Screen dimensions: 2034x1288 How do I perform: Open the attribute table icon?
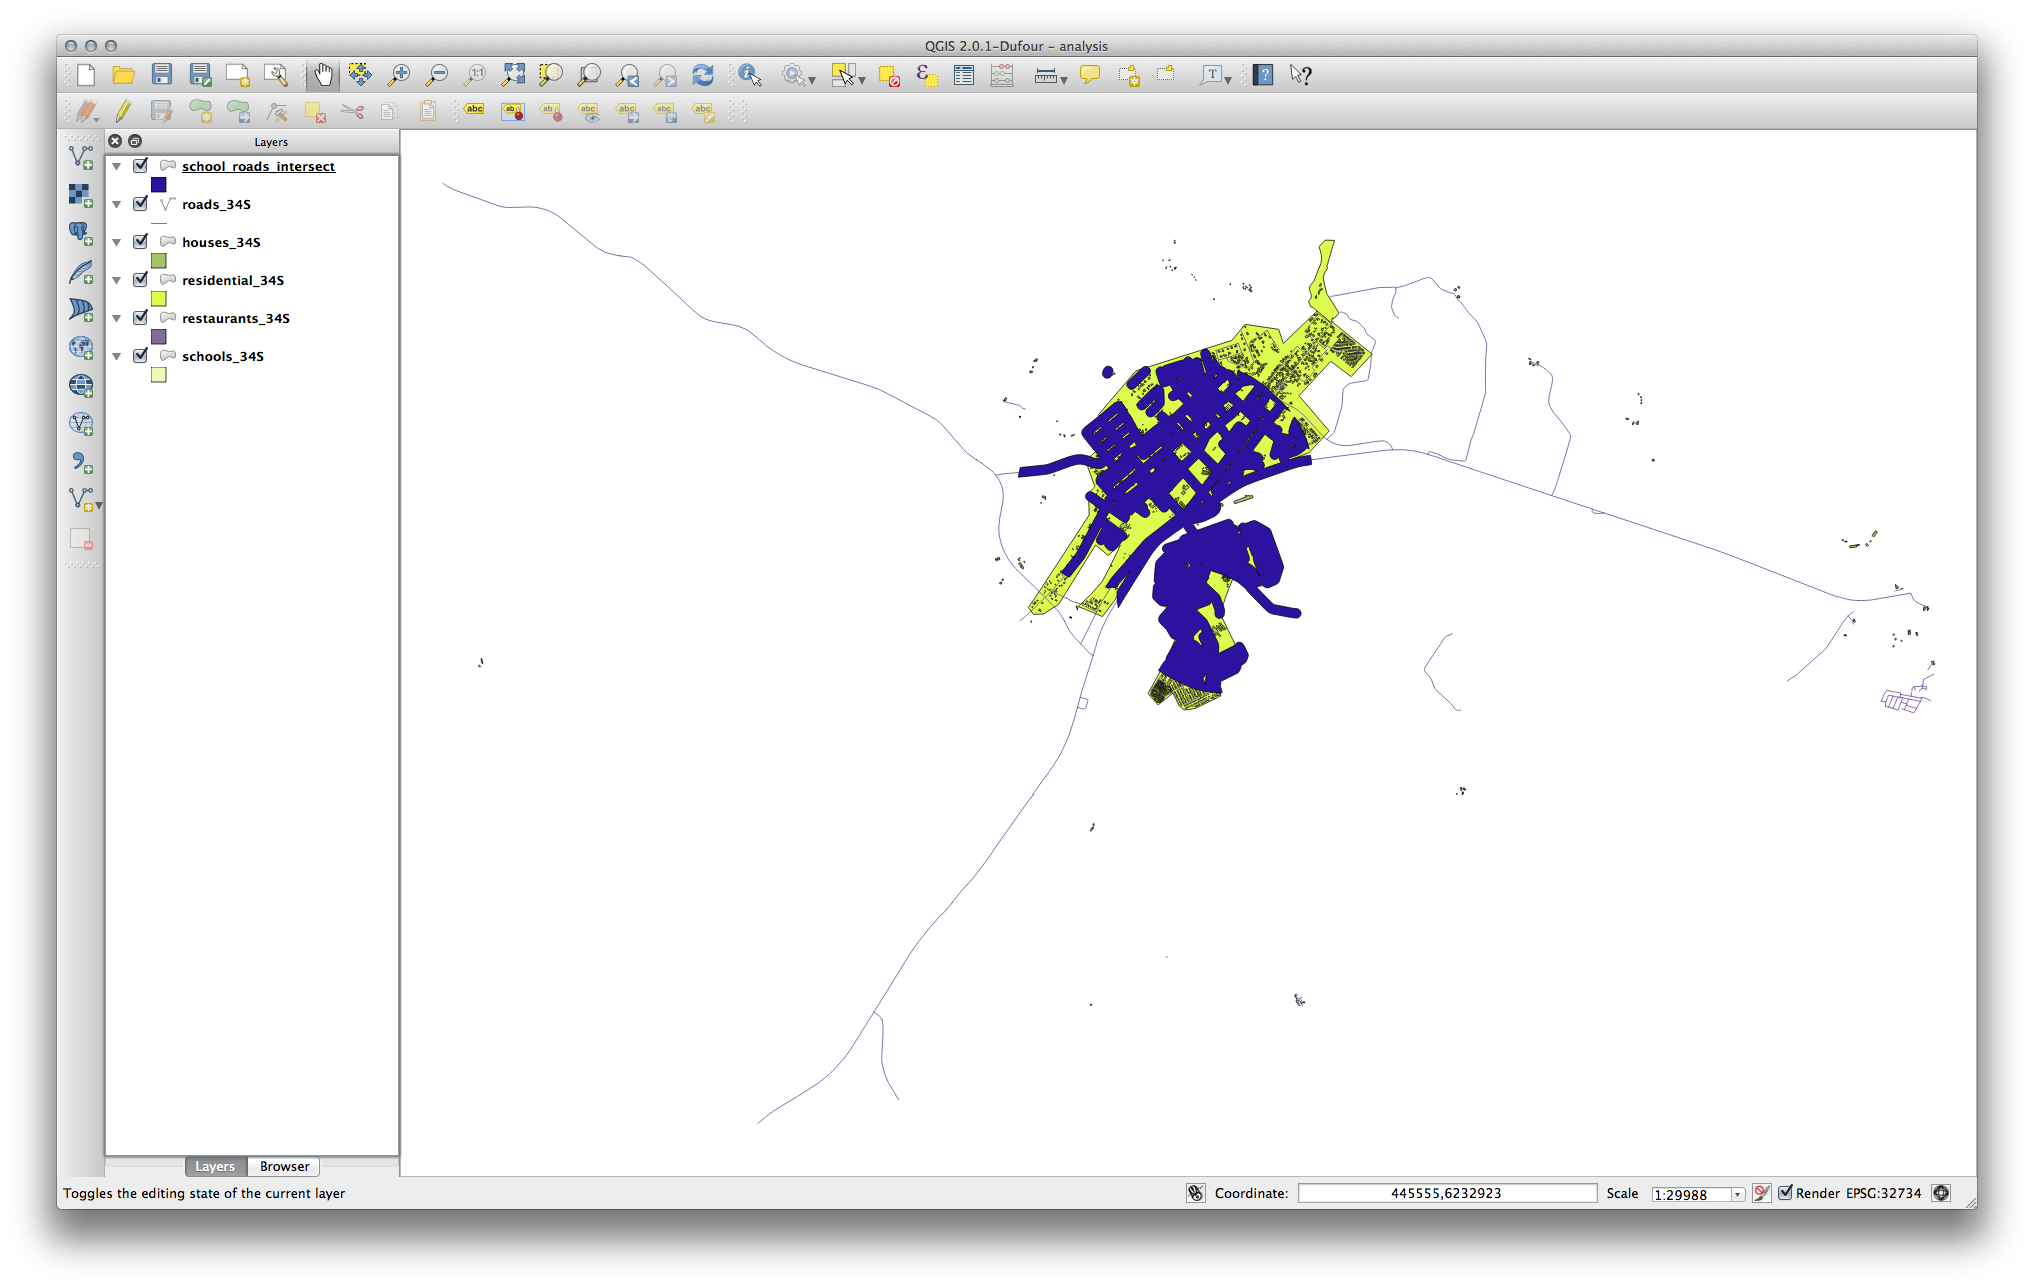tap(964, 75)
